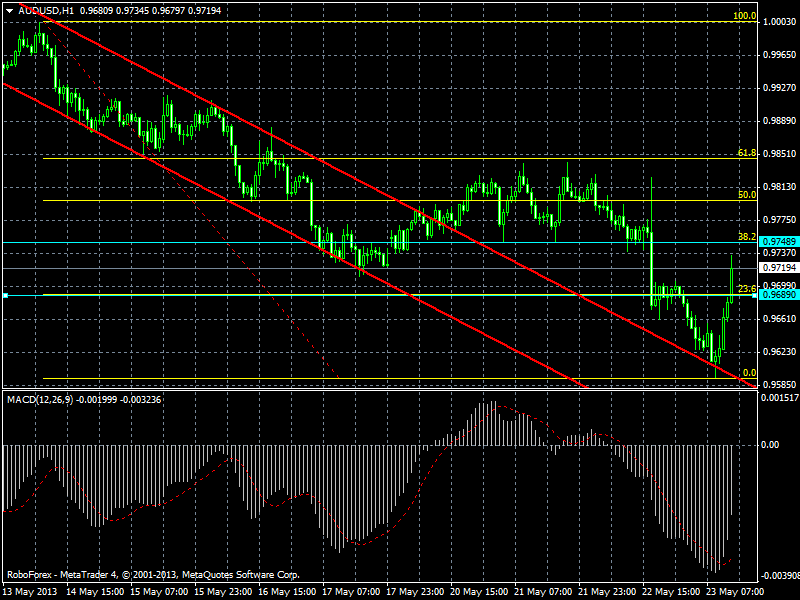Click the MACD scale value 0.001517
800x600 pixels.
coord(780,398)
